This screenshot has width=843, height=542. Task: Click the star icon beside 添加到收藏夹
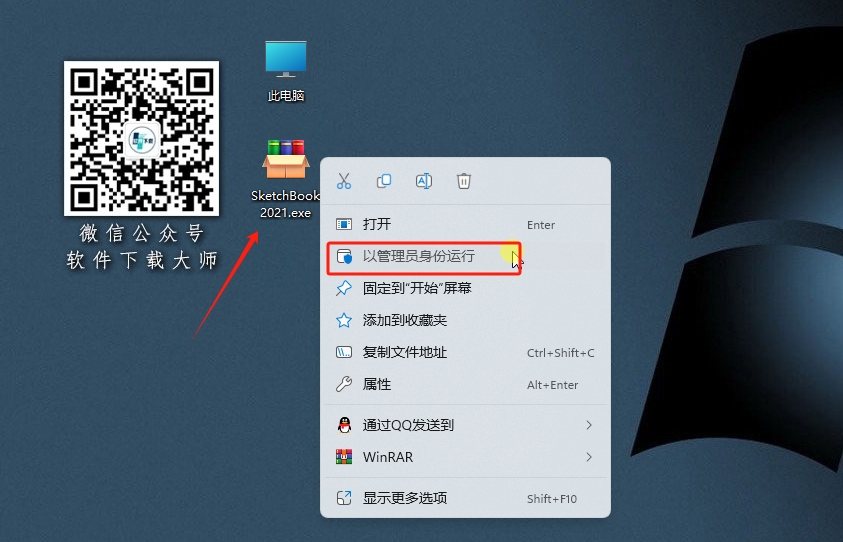344,320
